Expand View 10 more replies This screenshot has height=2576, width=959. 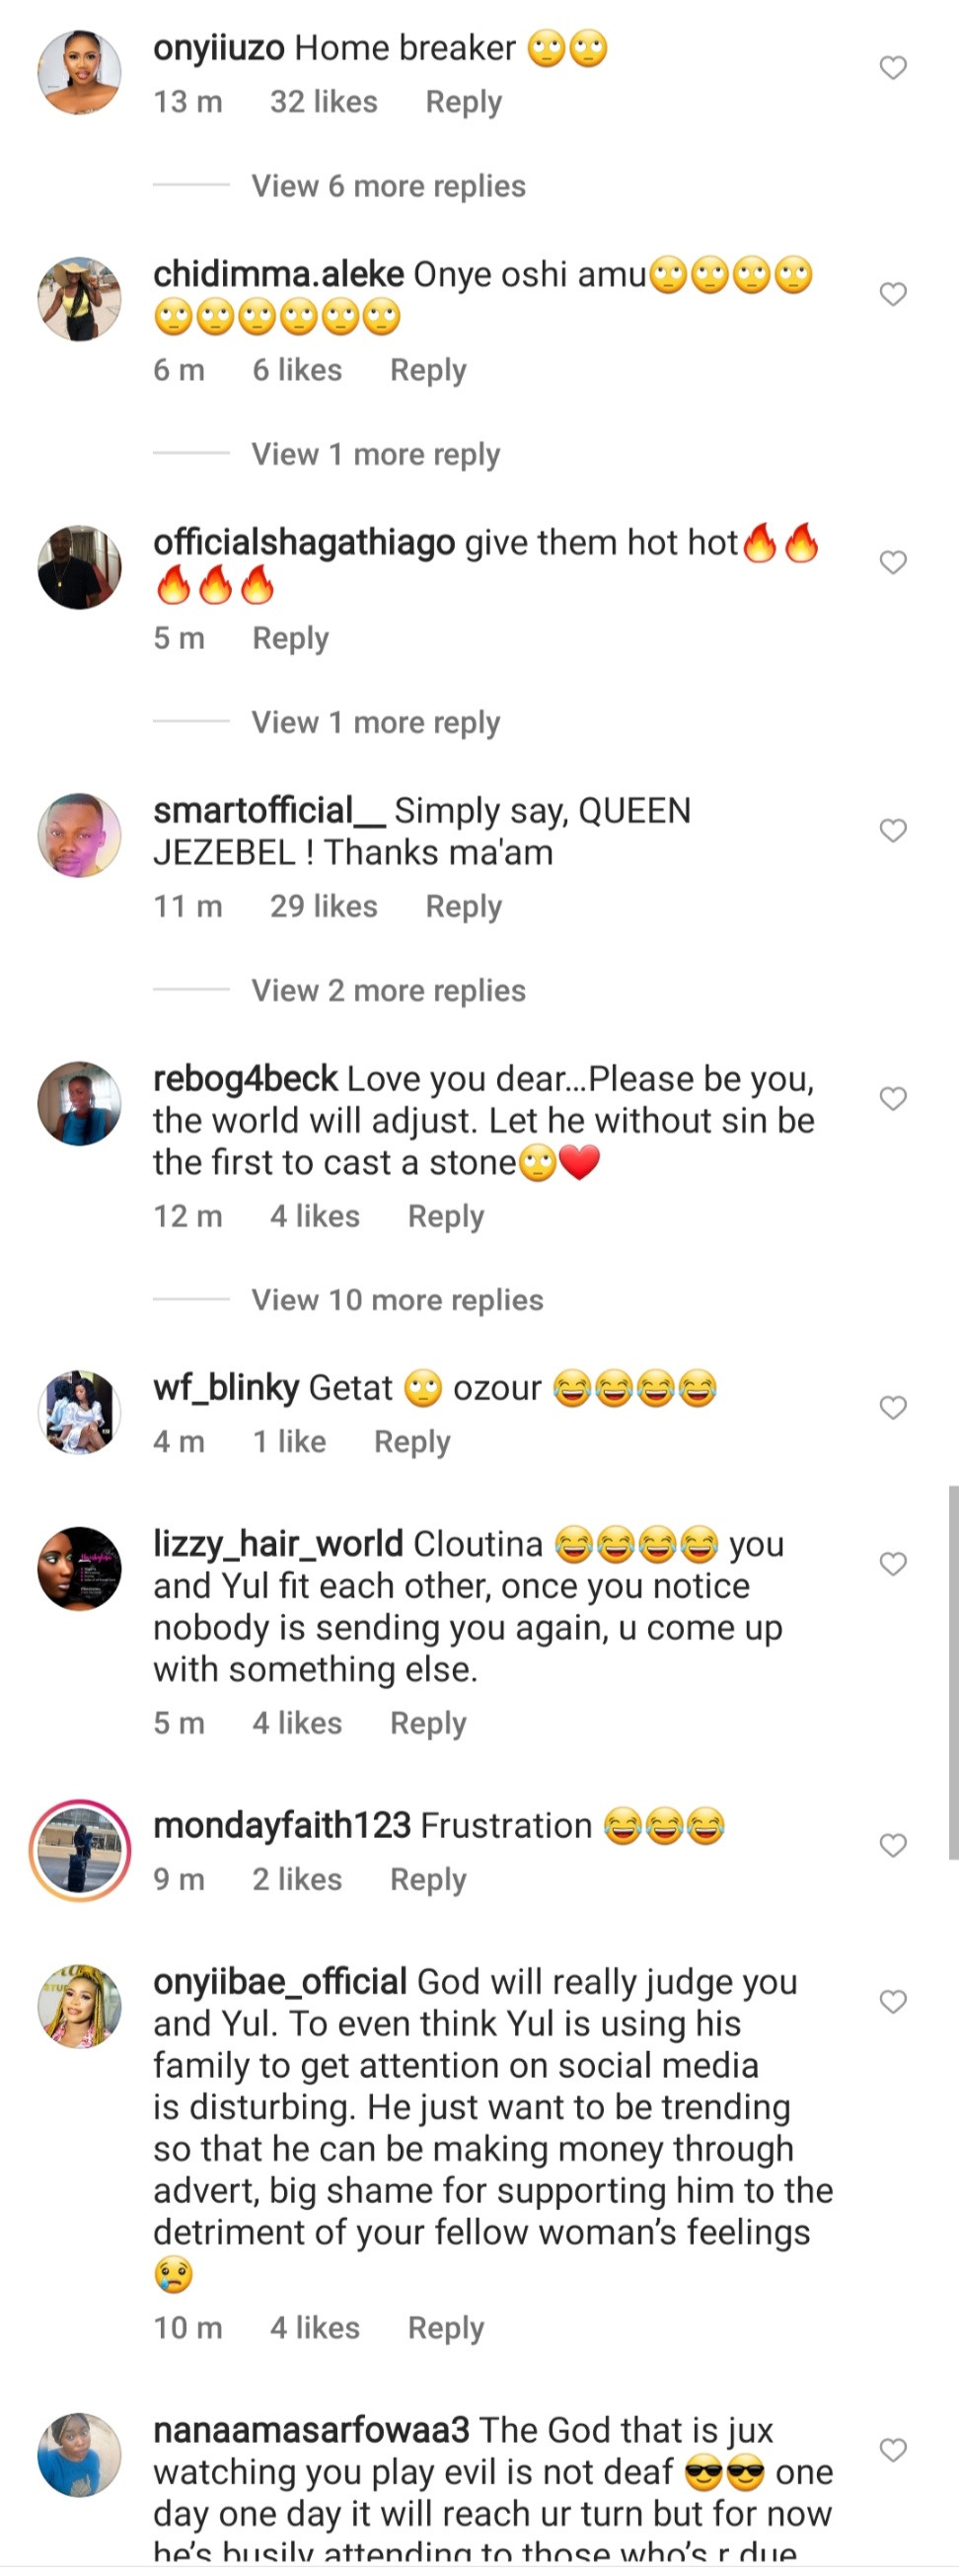pyautogui.click(x=397, y=1300)
